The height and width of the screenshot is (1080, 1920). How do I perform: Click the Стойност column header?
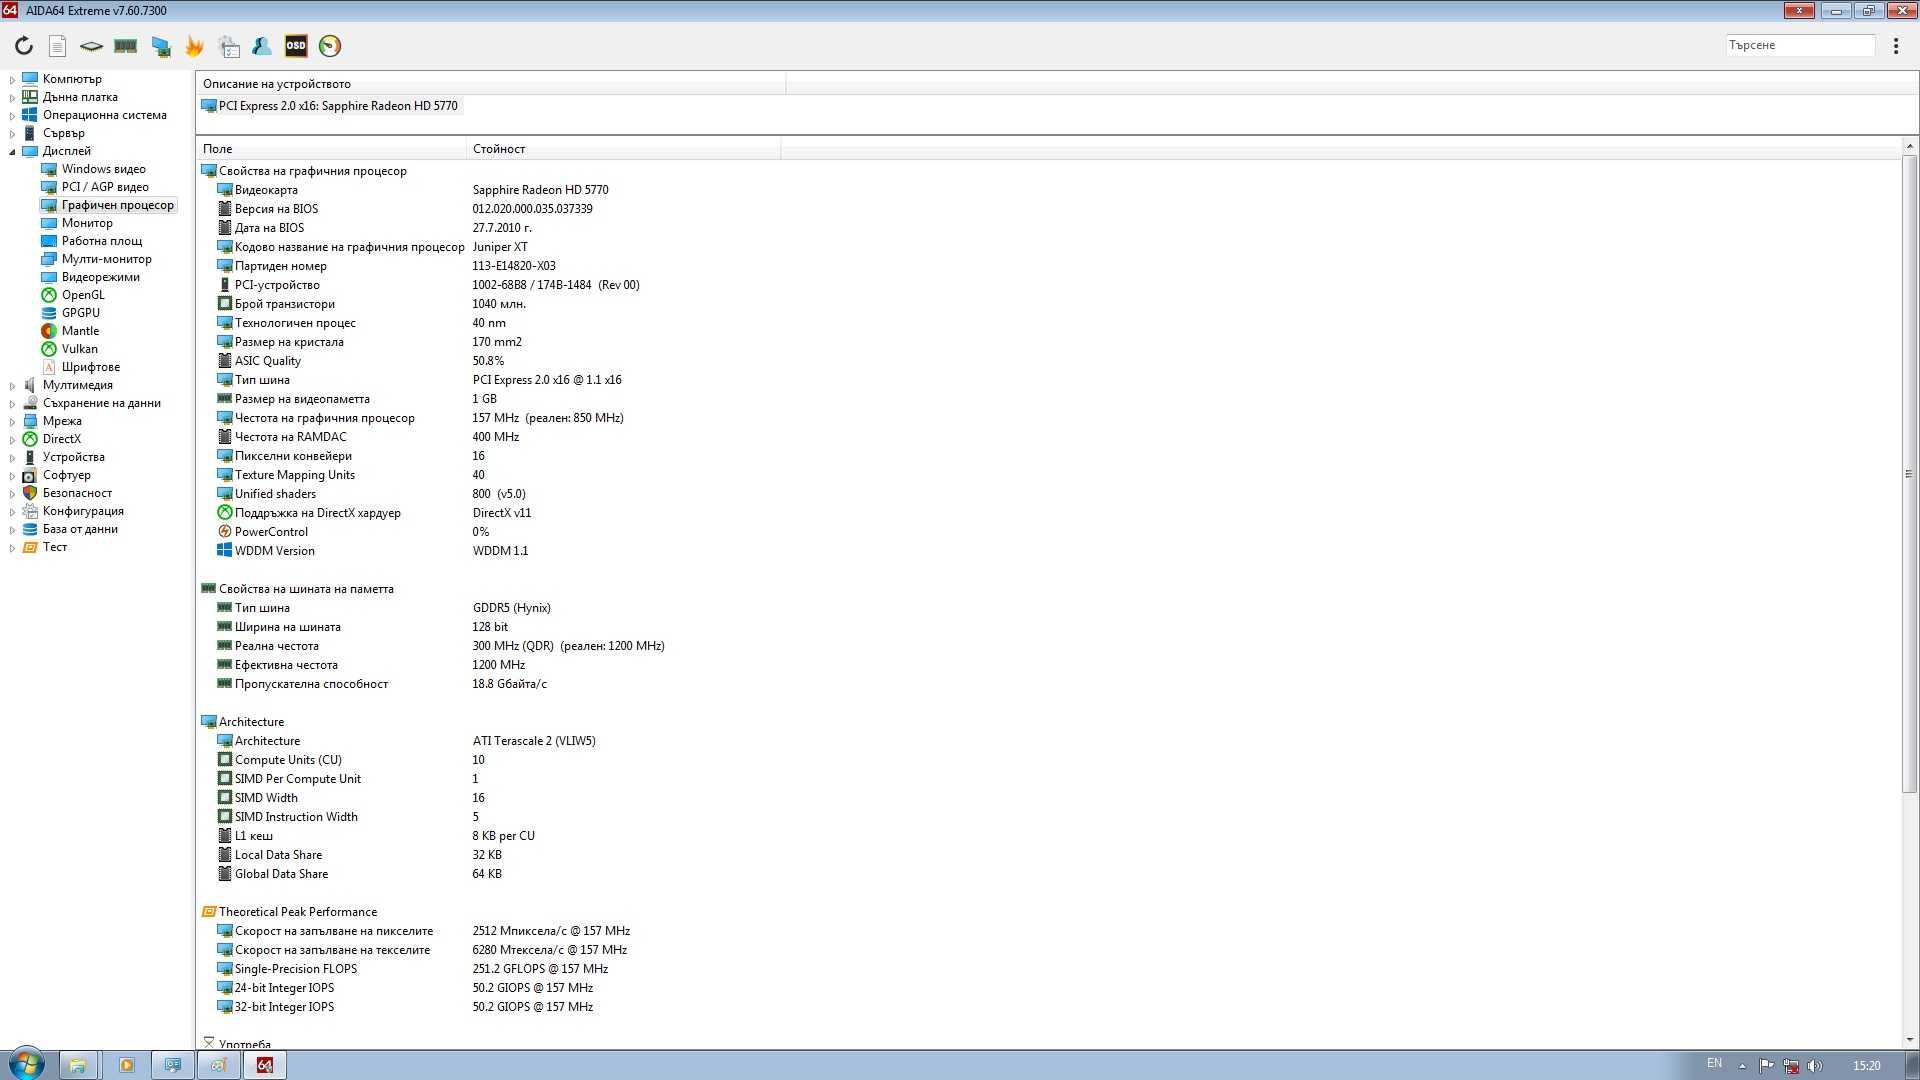623,149
